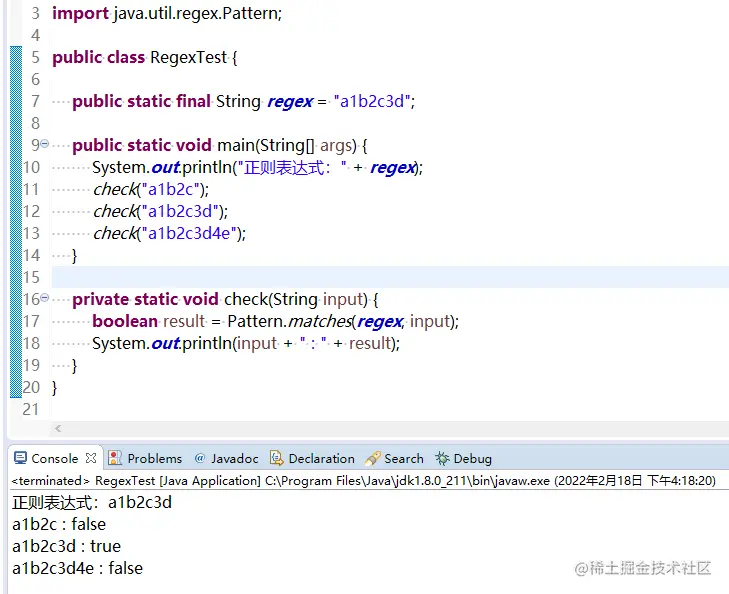The image size is (729, 594).
Task: Click console line '正则表达式: a1b2c3d'
Action: coord(92,502)
